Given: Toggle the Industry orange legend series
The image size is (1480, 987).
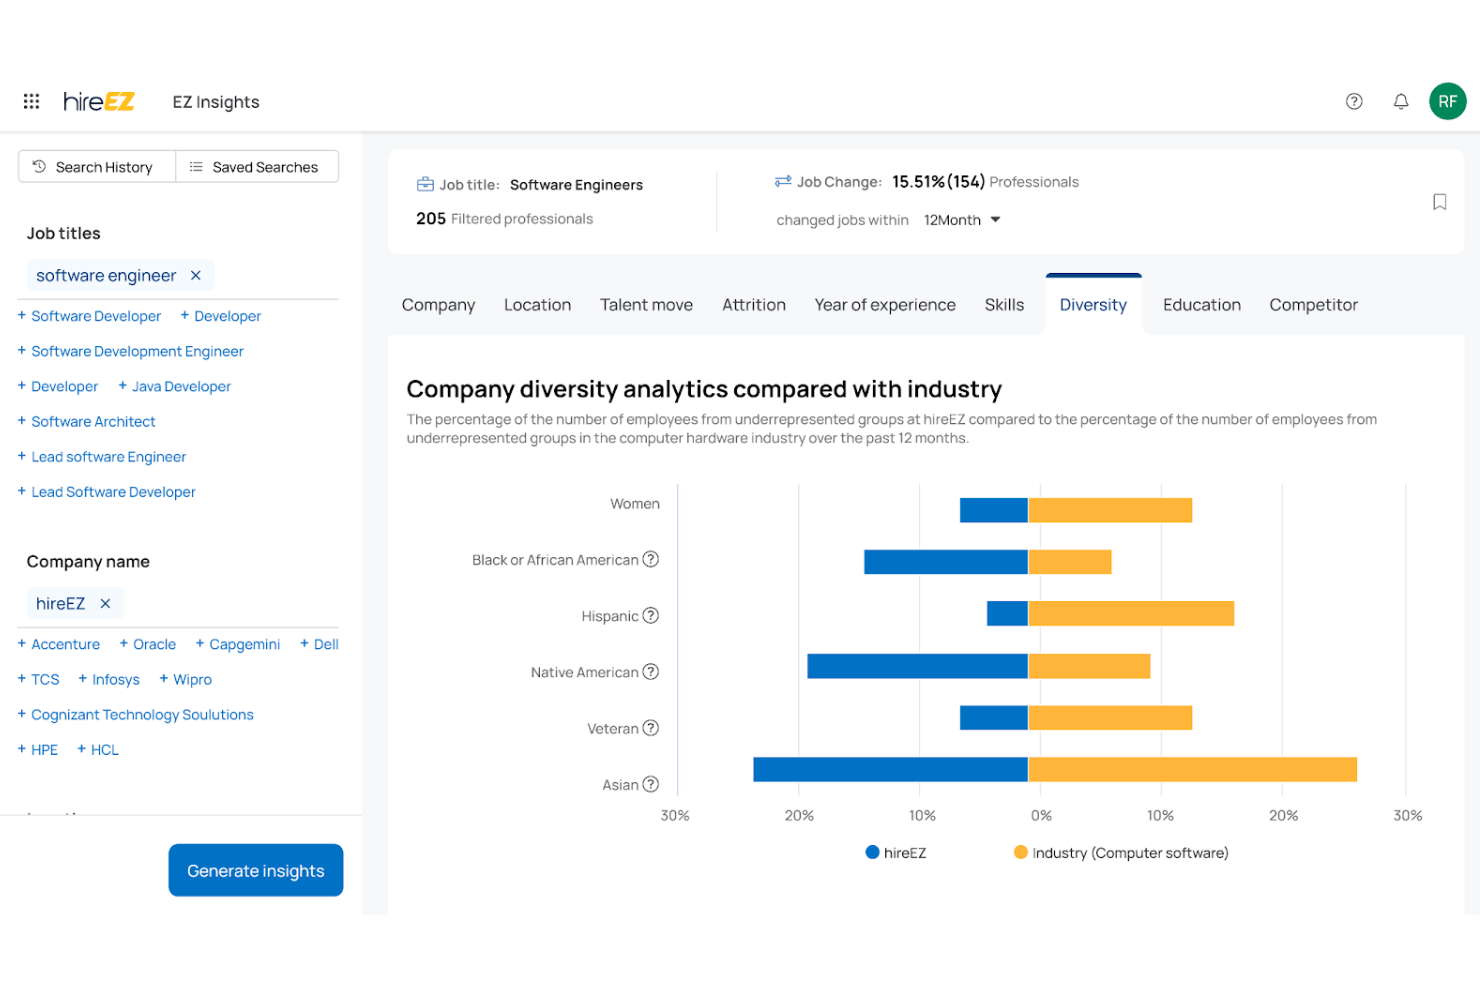Looking at the screenshot, I should tap(1121, 852).
